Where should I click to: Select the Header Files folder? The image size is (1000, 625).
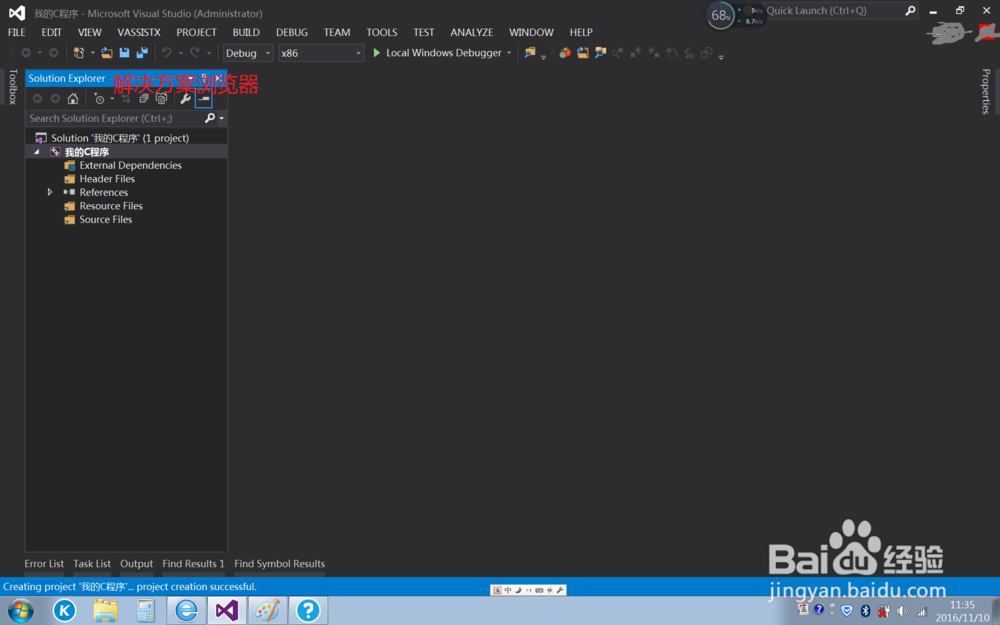(x=107, y=179)
